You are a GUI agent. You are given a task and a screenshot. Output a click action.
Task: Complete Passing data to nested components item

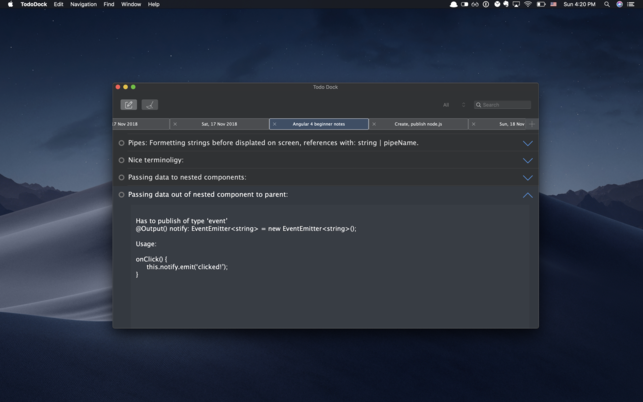click(x=121, y=177)
